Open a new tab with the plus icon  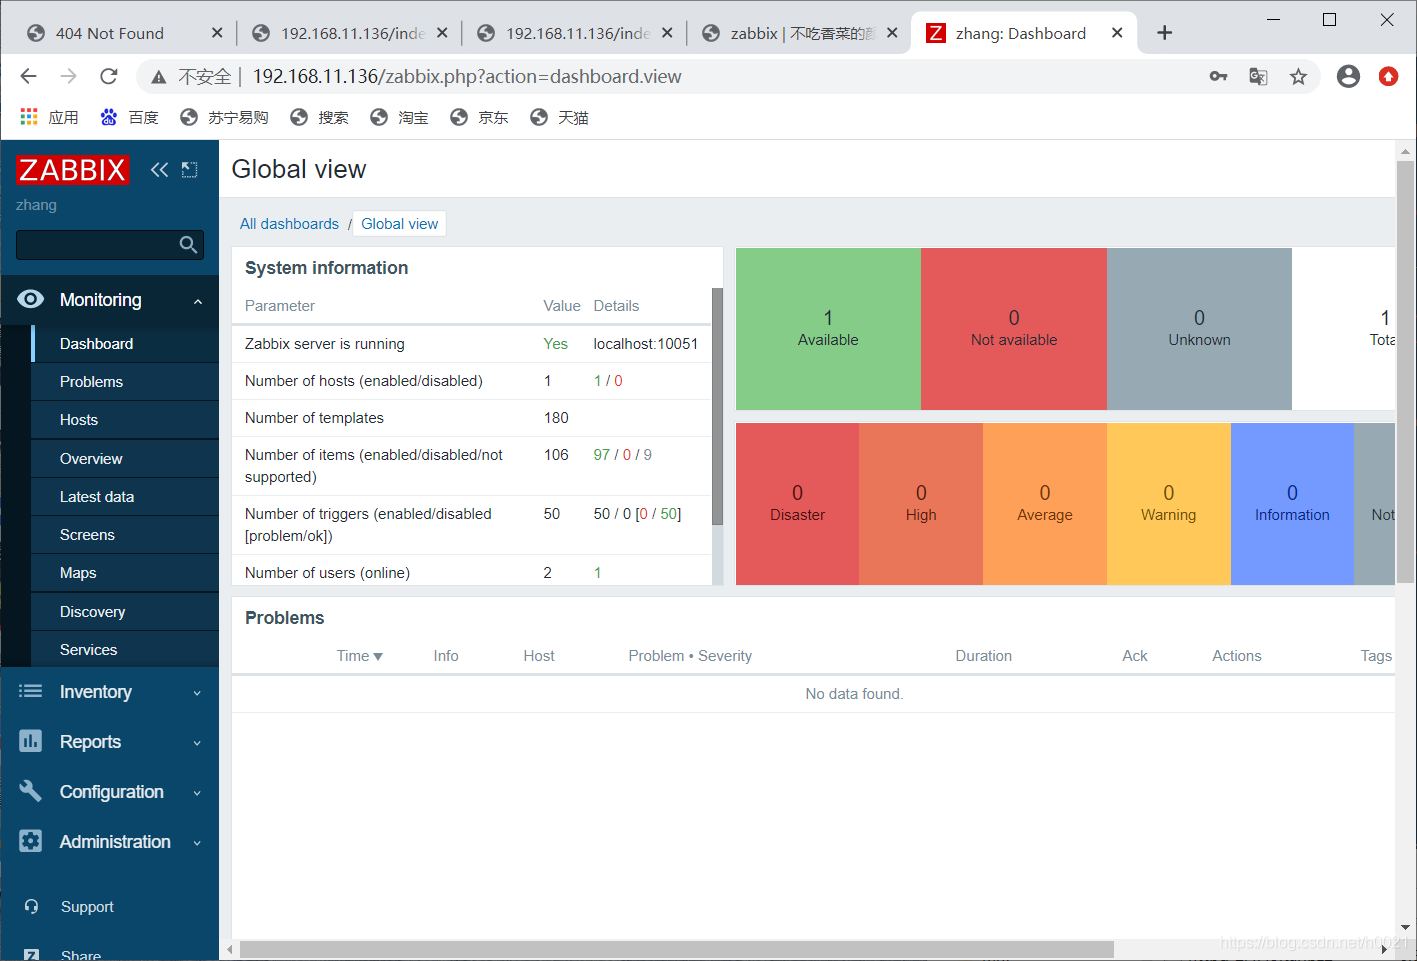[1164, 33]
